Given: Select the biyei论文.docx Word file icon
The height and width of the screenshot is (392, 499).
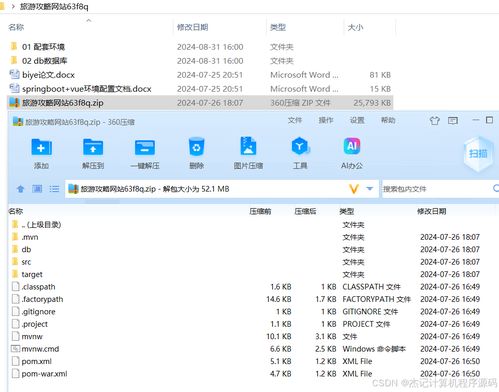Looking at the screenshot, I should (x=14, y=74).
